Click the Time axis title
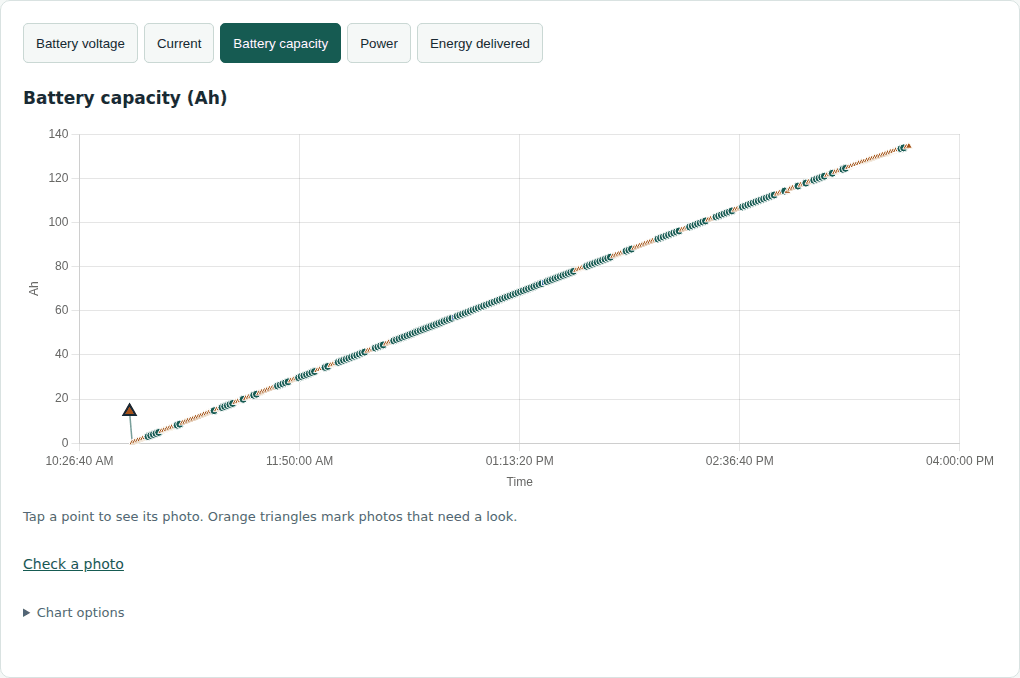 519,481
